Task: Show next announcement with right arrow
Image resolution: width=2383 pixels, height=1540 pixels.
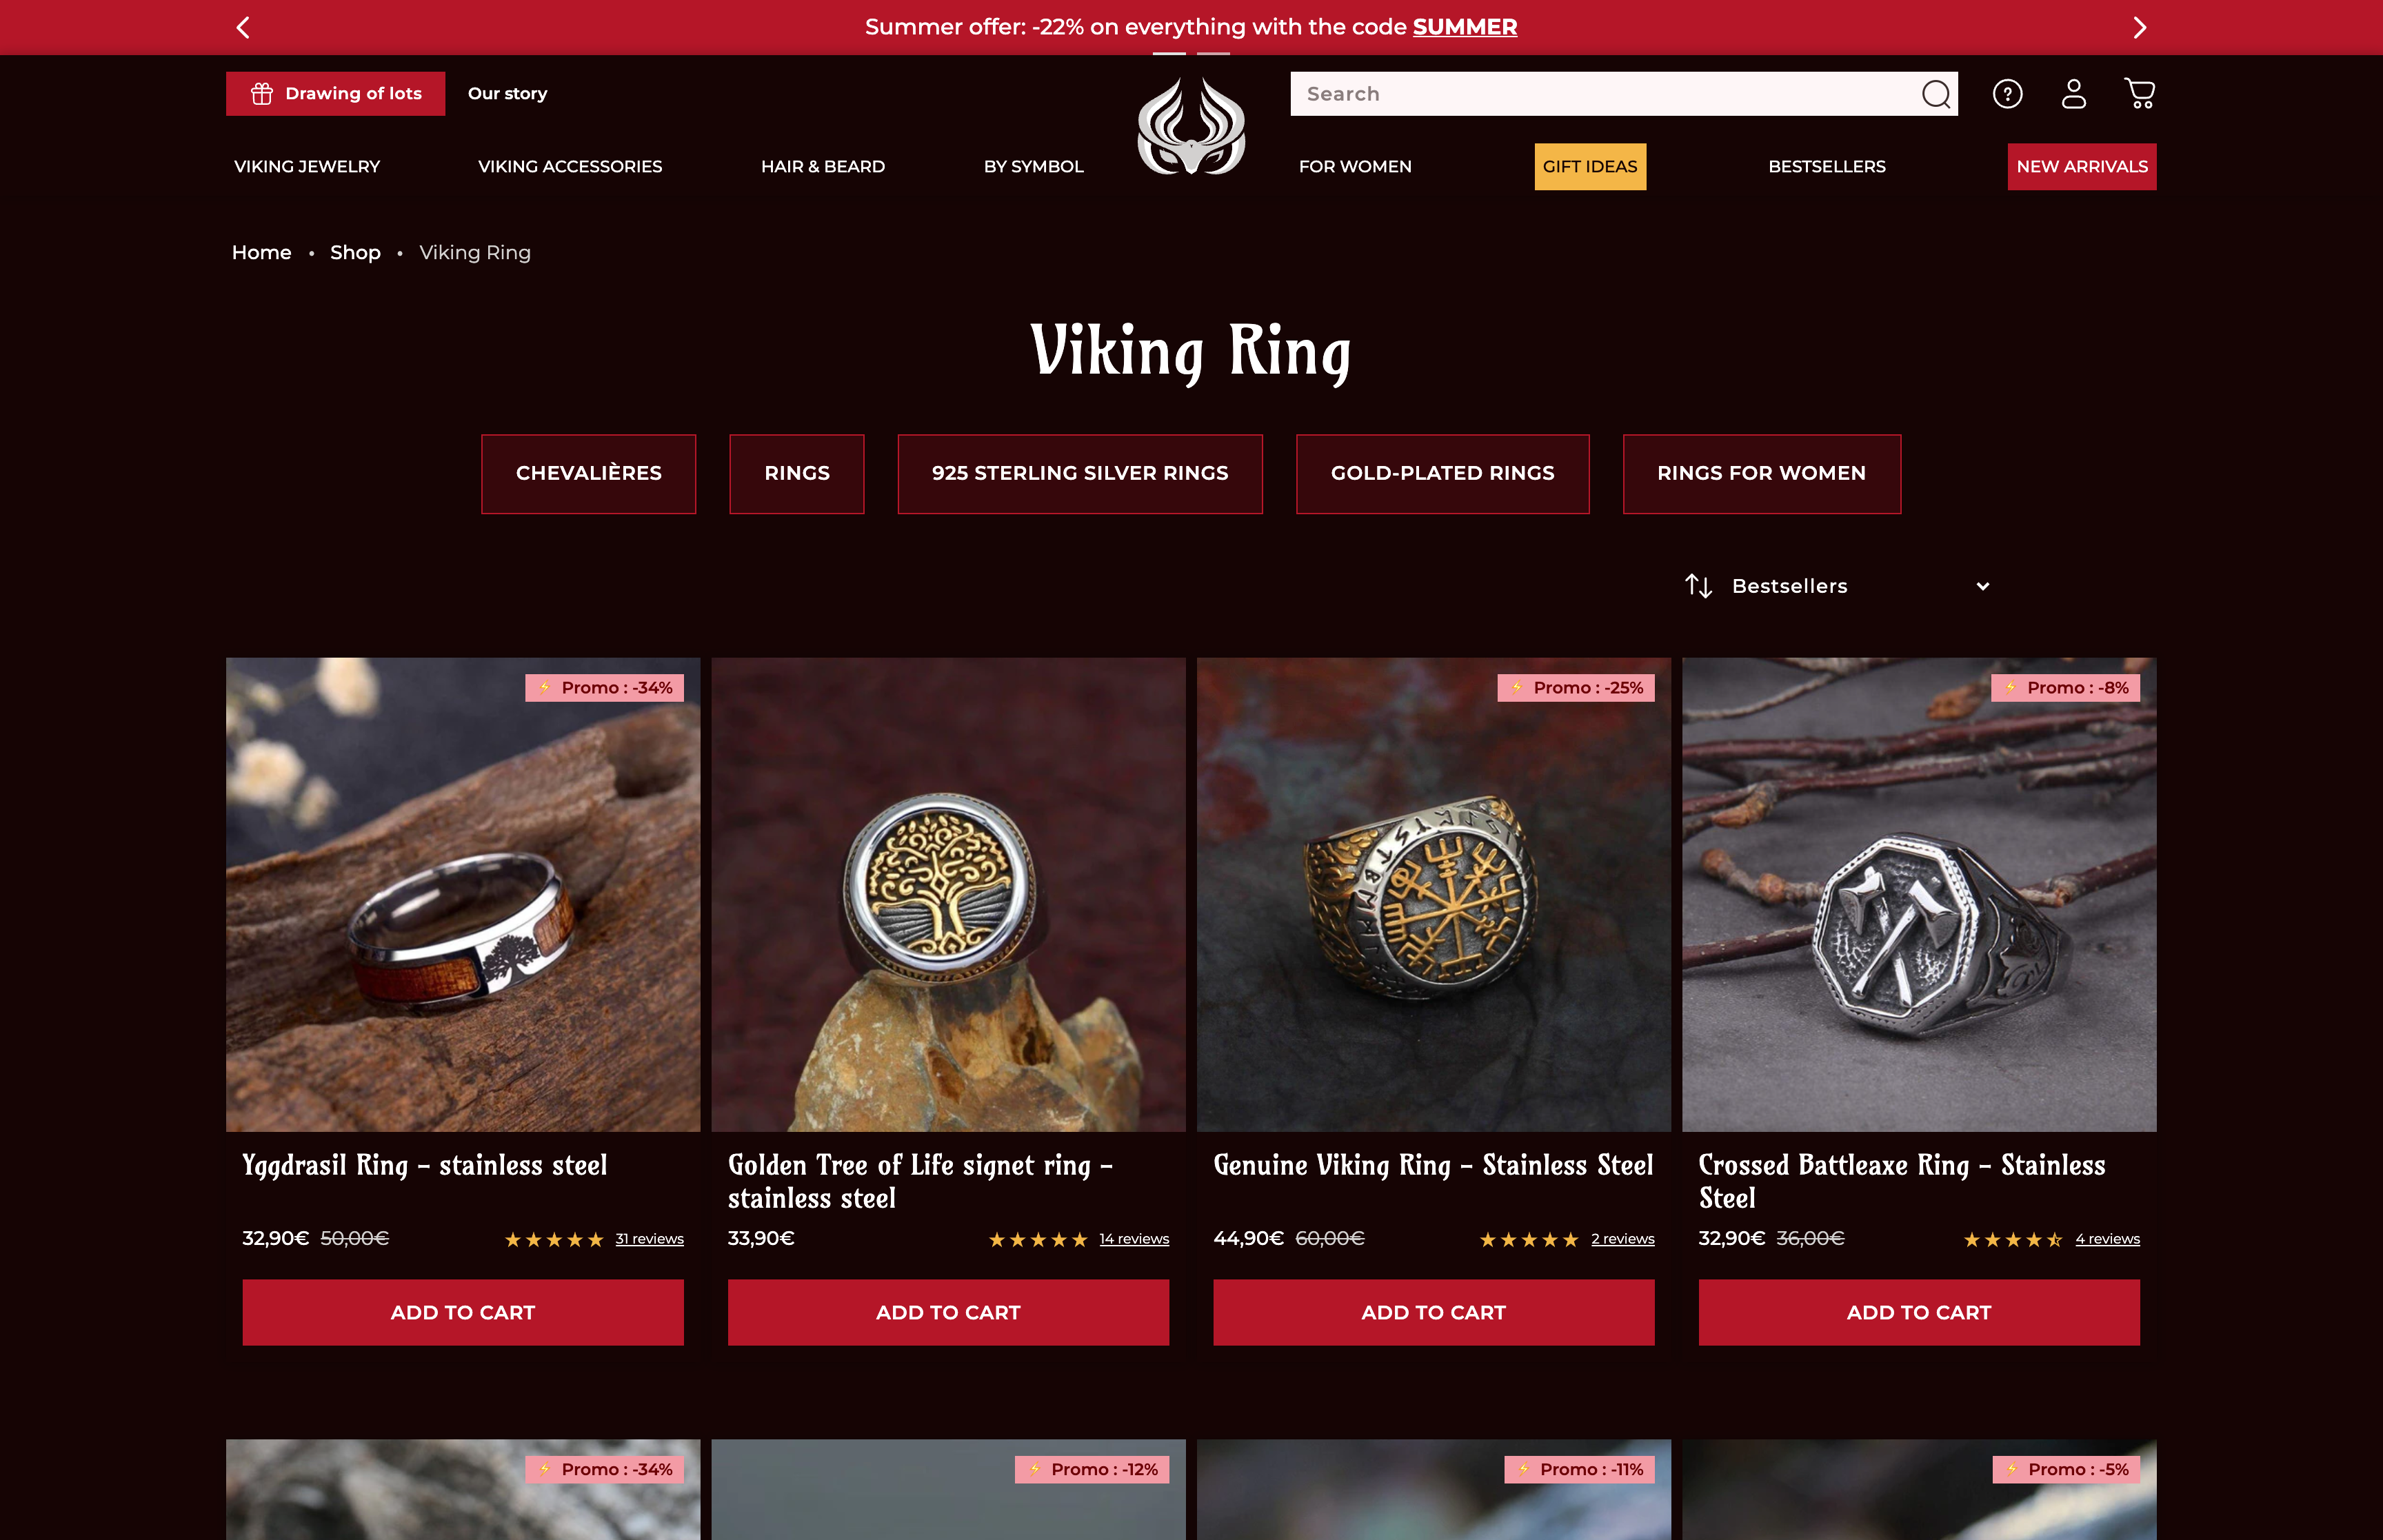Action: click(x=2139, y=27)
